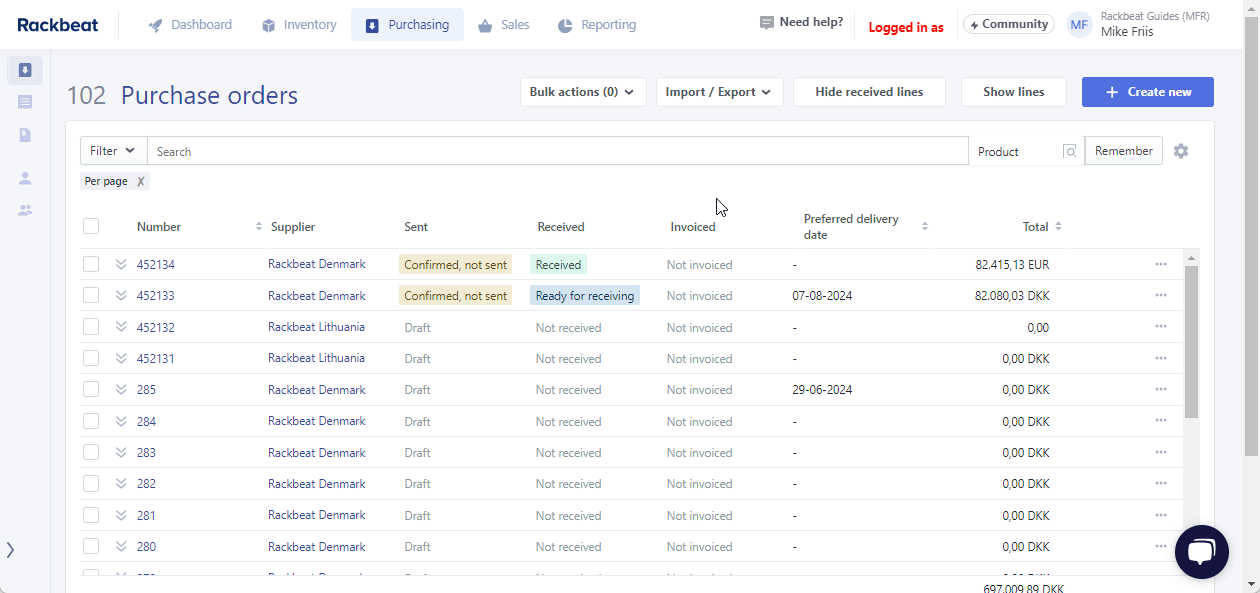This screenshot has width=1260, height=593.
Task: Open the purchase orders sidebar icon
Action: pyautogui.click(x=25, y=70)
